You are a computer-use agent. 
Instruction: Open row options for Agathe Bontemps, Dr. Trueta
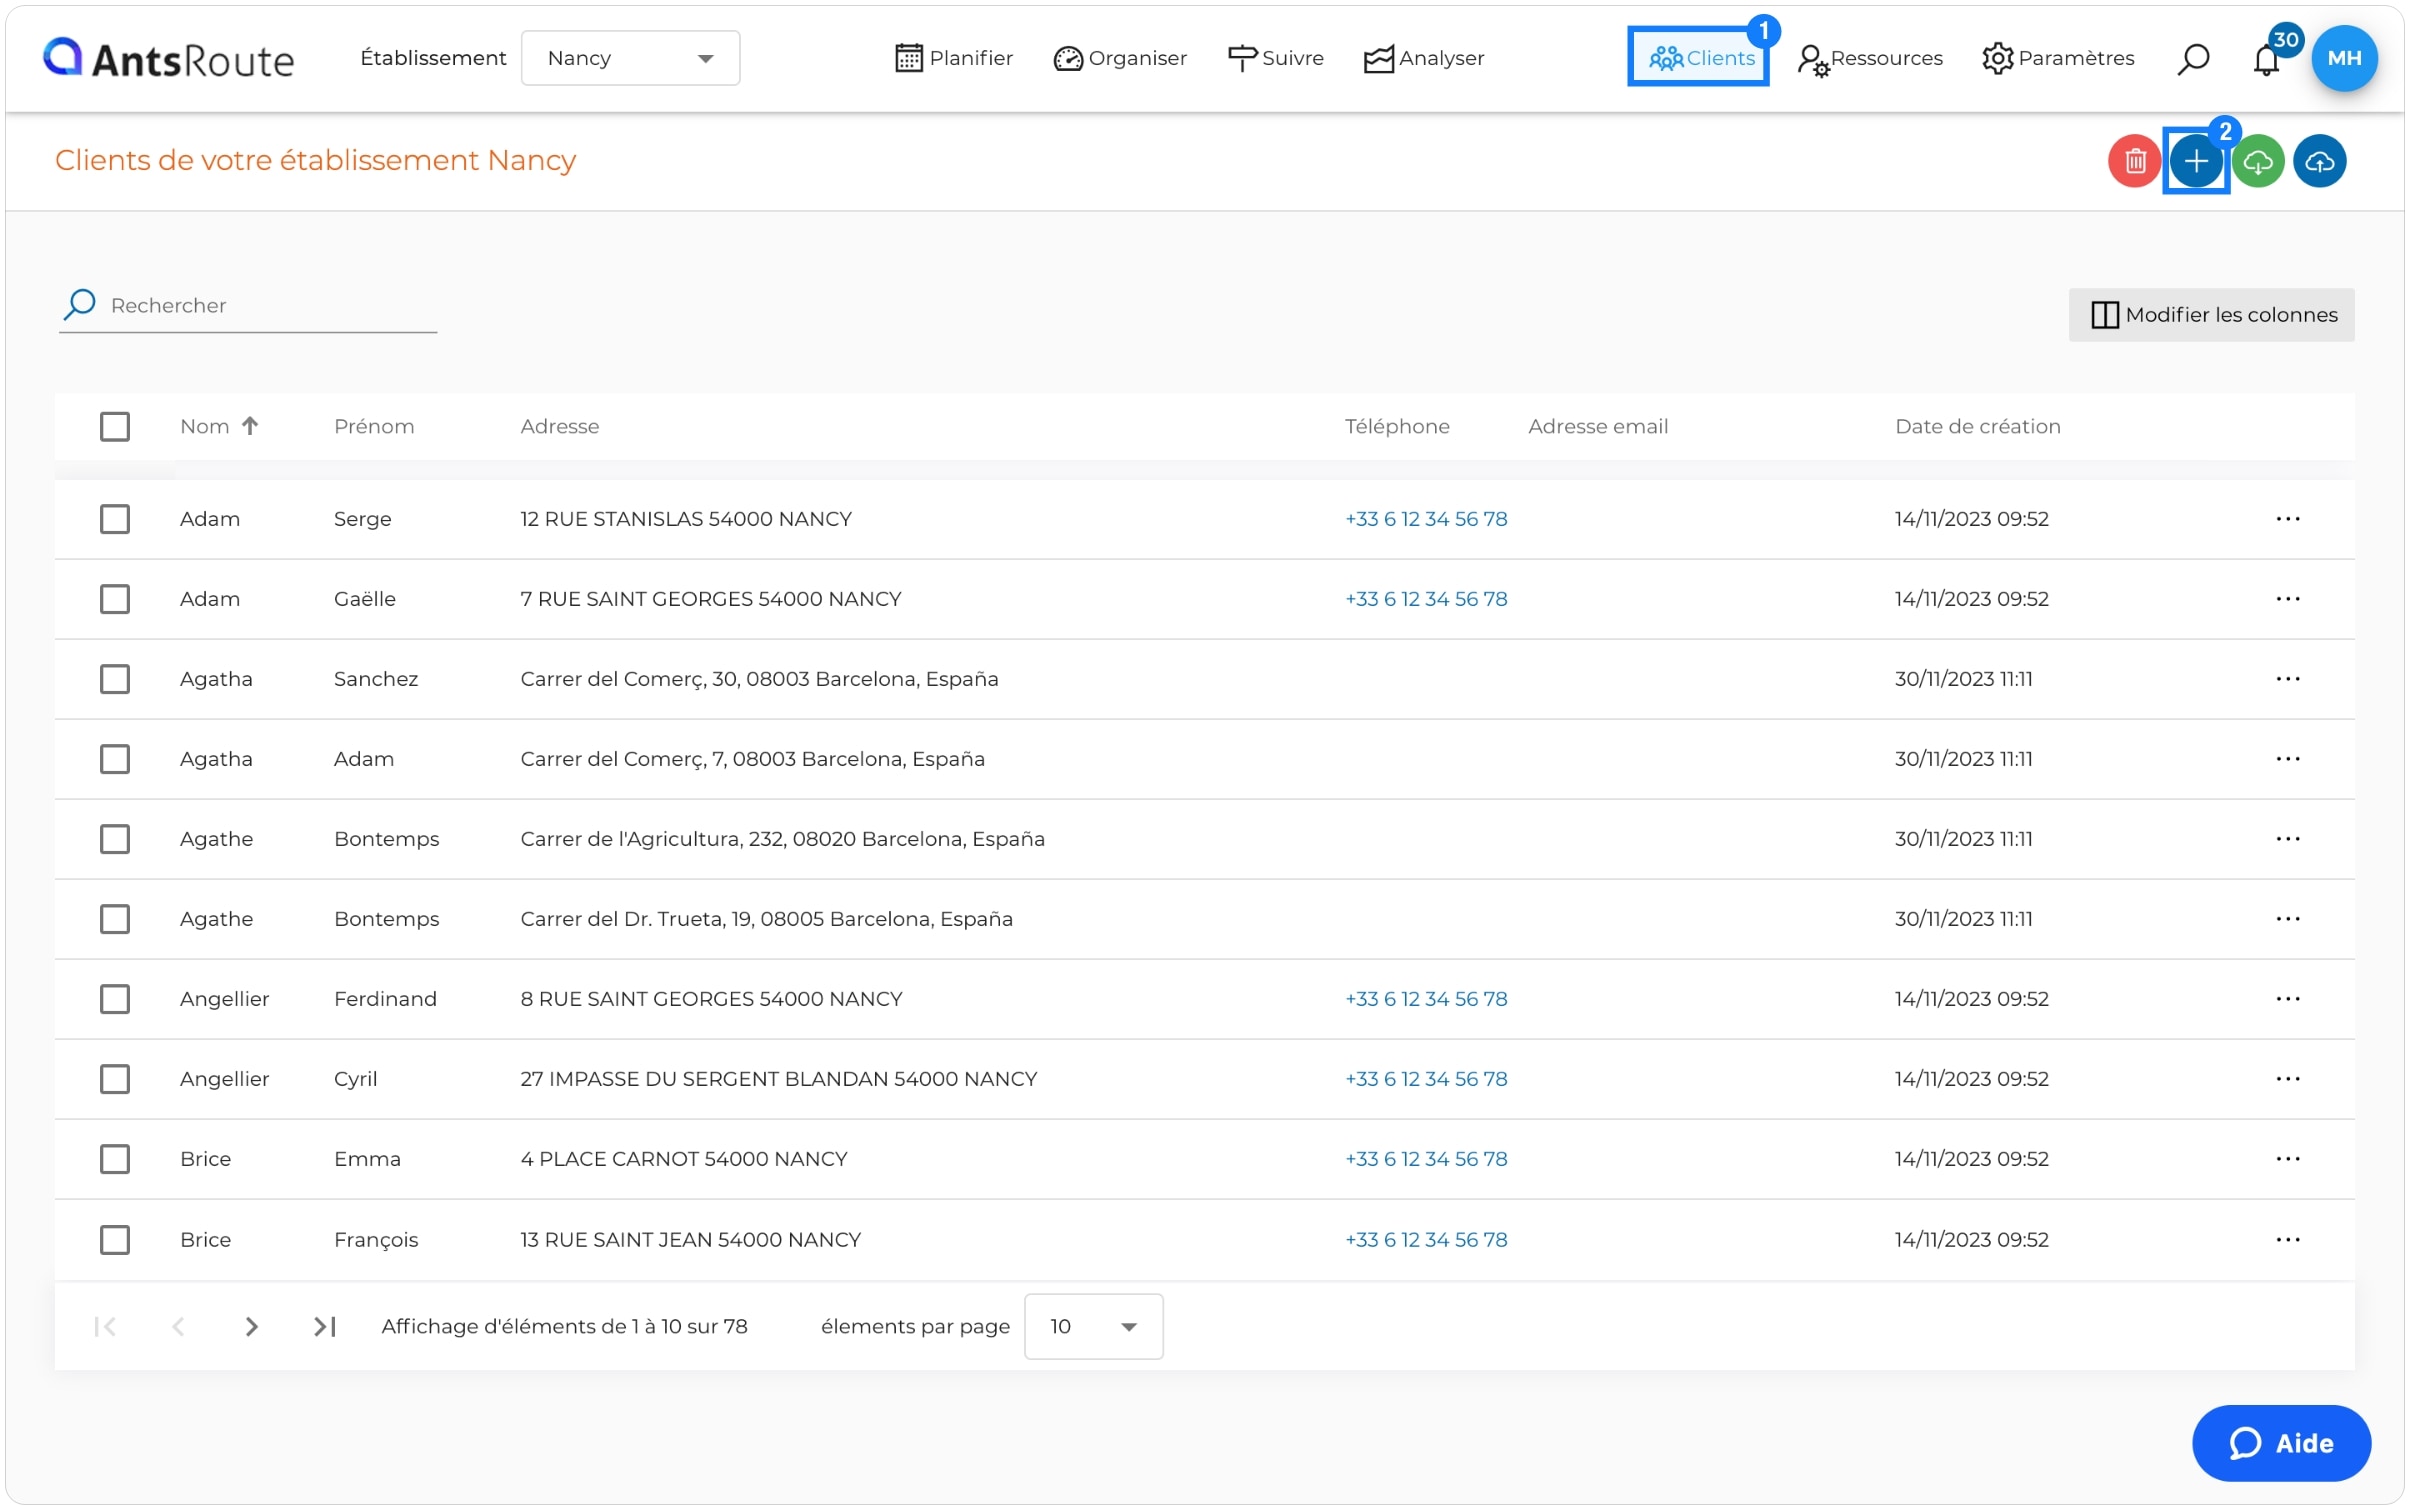[x=2287, y=919]
